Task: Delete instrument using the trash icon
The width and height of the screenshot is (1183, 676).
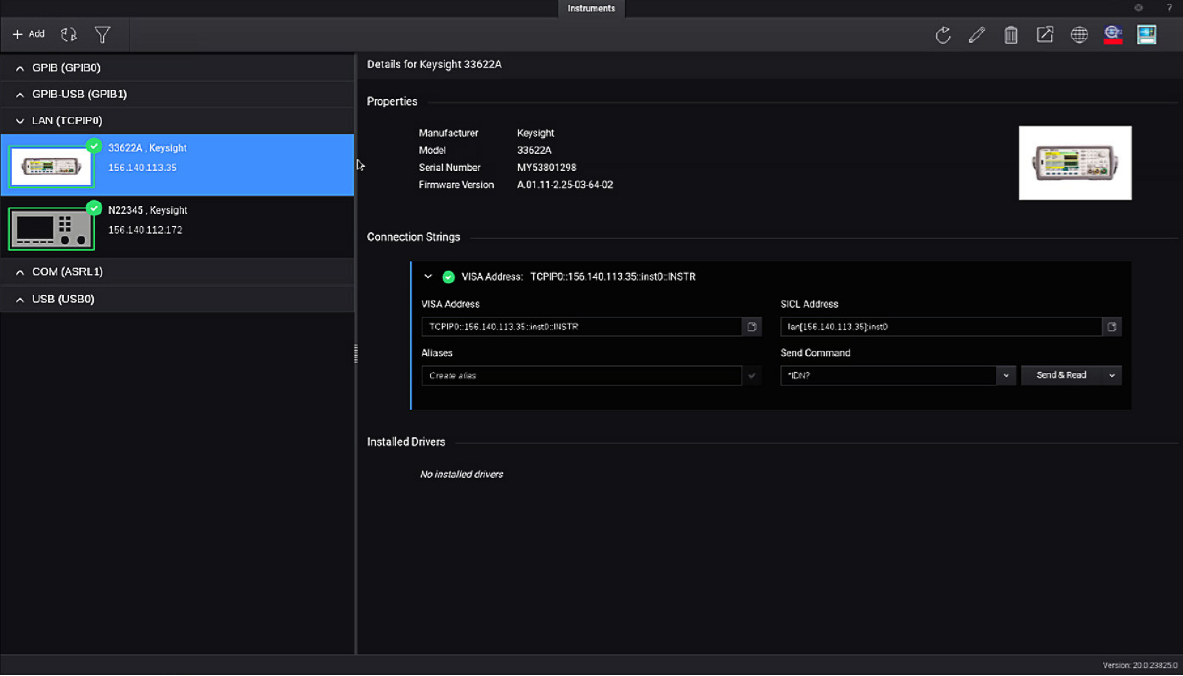Action: click(1011, 35)
